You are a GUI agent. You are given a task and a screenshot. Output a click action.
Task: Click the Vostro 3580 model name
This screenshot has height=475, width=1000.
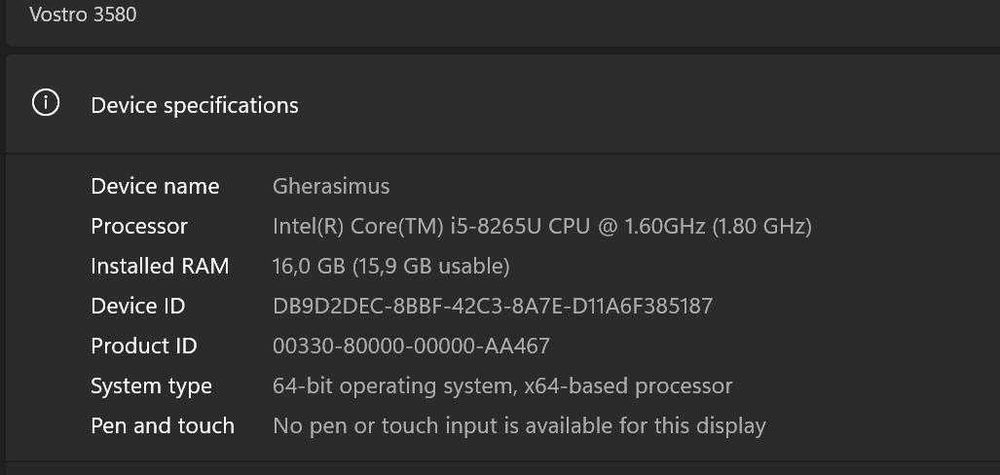(83, 15)
